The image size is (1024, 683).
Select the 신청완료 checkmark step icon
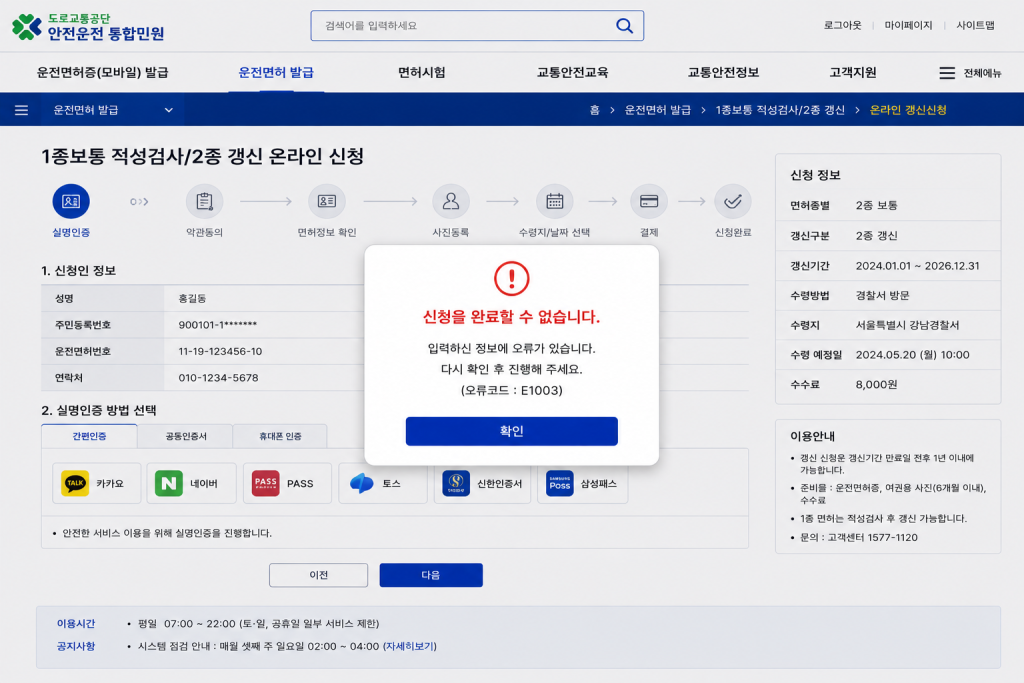(733, 201)
